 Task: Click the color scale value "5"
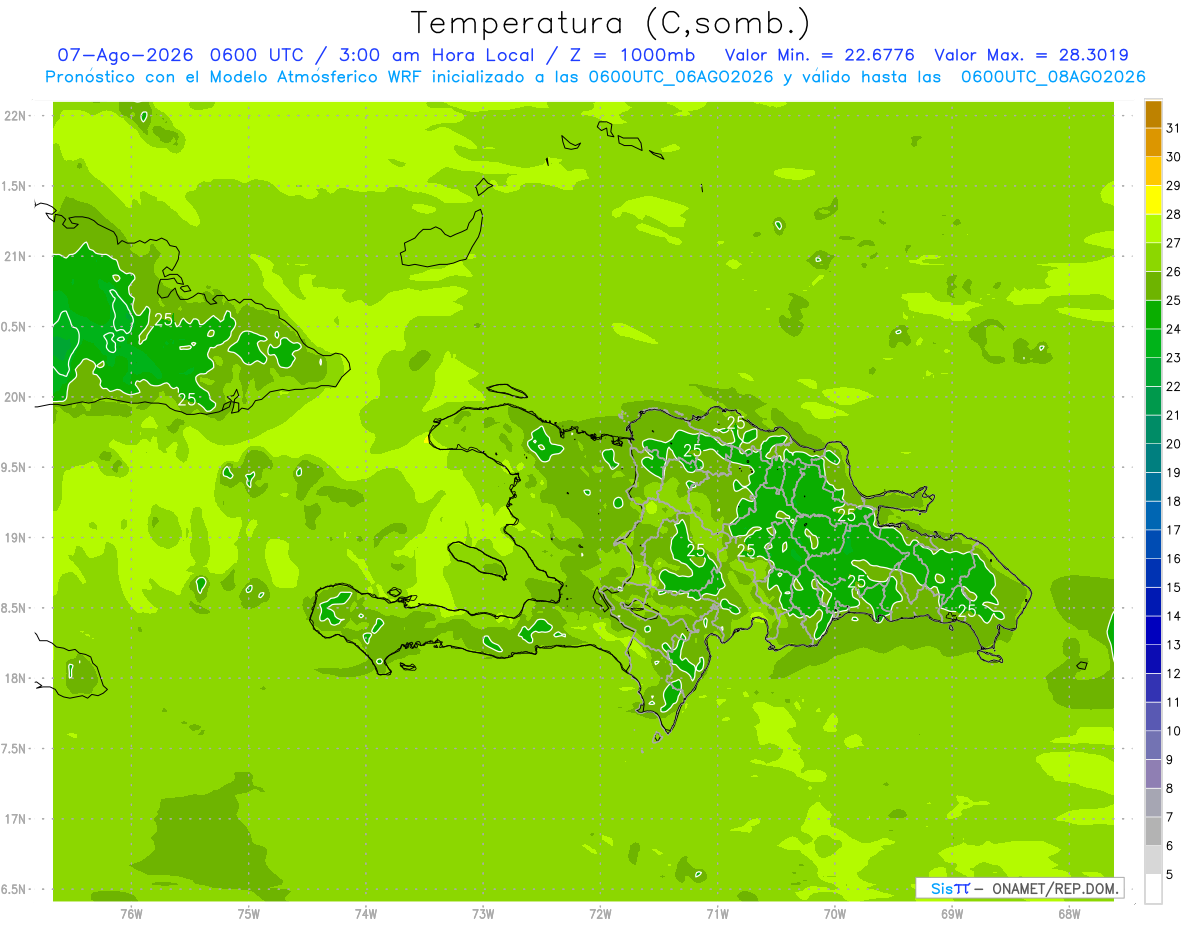click(1171, 875)
